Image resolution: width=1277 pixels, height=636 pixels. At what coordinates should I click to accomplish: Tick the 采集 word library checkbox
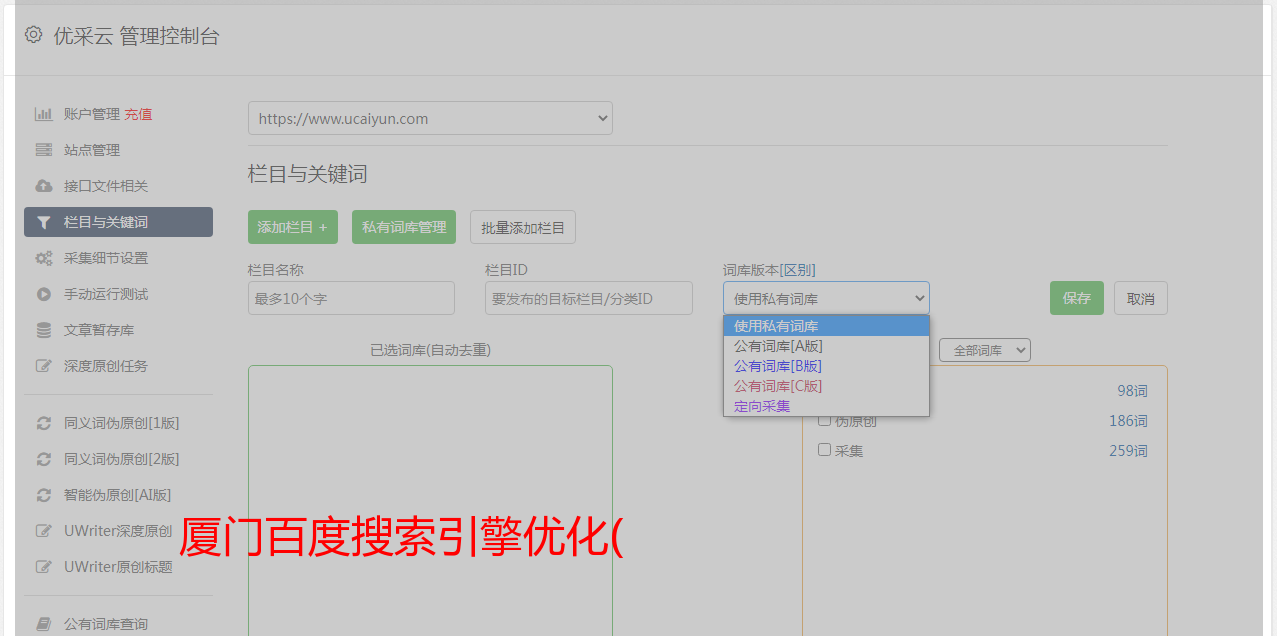(x=825, y=450)
